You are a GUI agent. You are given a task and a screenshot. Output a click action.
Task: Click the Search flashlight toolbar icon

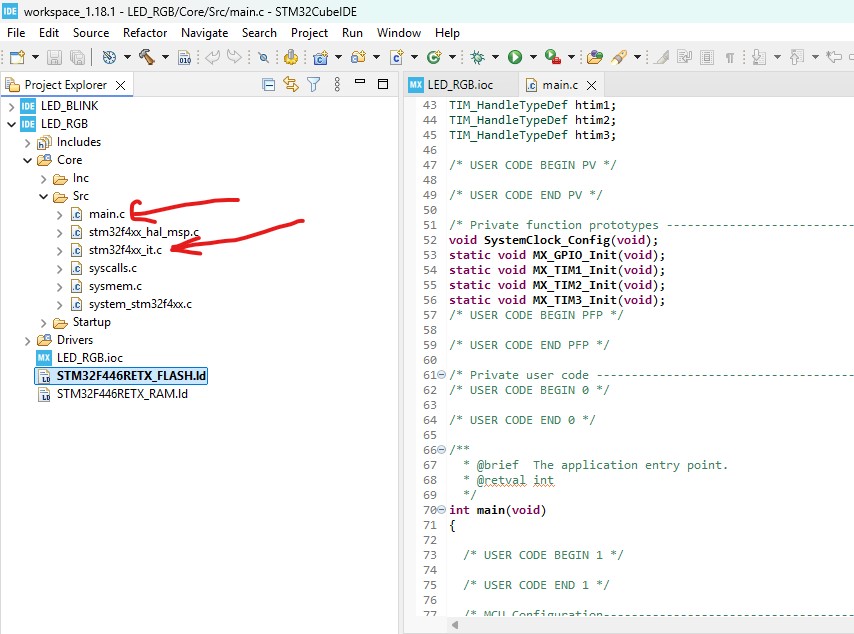pyautogui.click(x=619, y=57)
